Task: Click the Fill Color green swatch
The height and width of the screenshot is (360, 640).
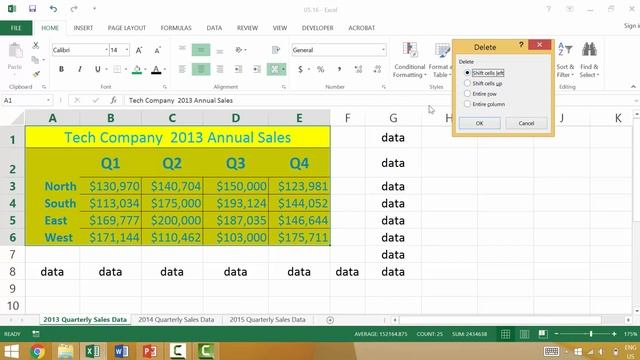Action: tap(137, 69)
